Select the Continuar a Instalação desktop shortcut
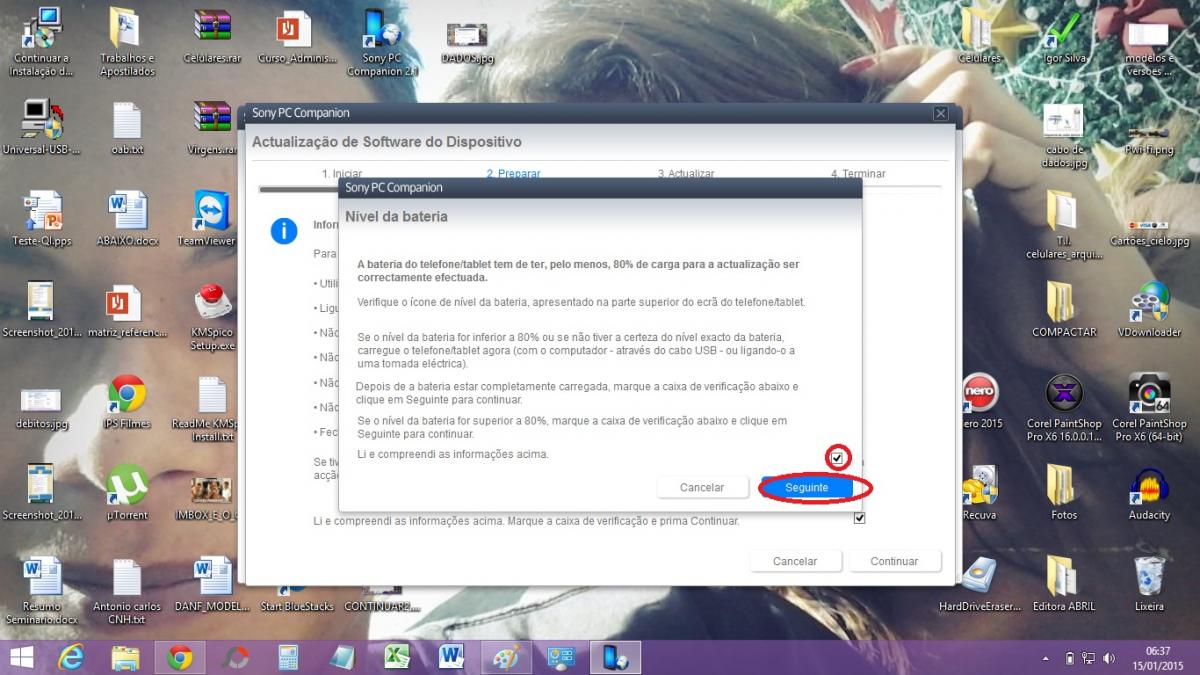Screen dimensions: 1200x675 point(42,42)
